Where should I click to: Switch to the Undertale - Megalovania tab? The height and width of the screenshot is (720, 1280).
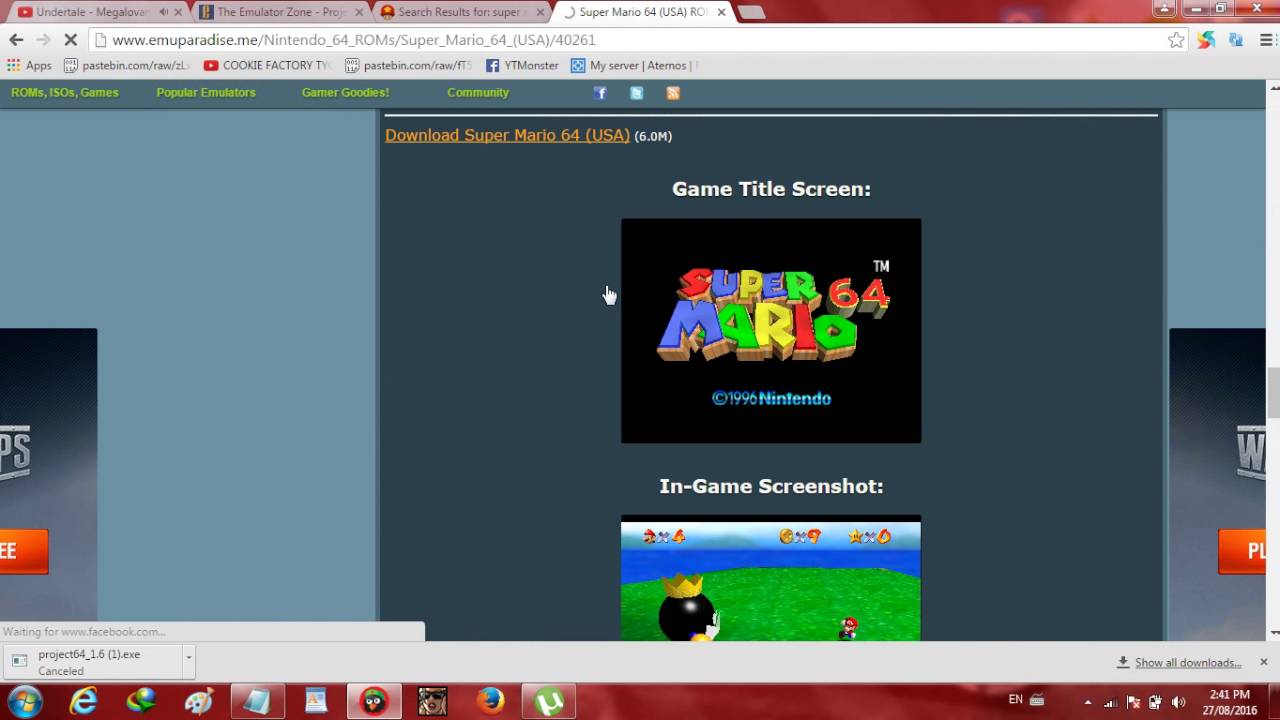coord(92,12)
